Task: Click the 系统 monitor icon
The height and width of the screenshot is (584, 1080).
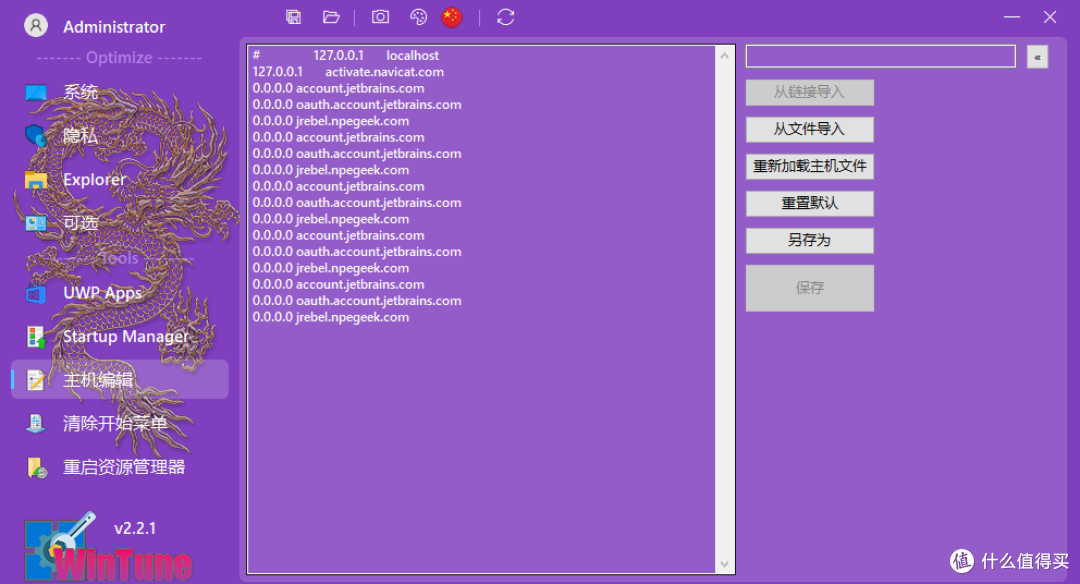Action: tap(36, 92)
